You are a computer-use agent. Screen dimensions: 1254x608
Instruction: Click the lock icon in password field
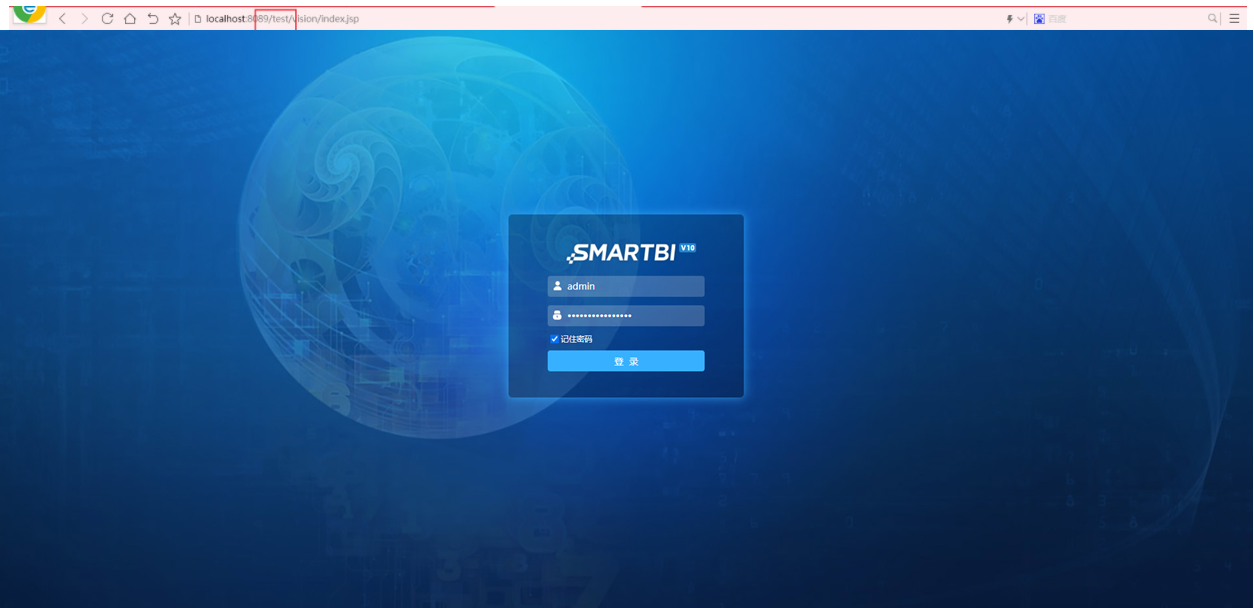pos(557,315)
